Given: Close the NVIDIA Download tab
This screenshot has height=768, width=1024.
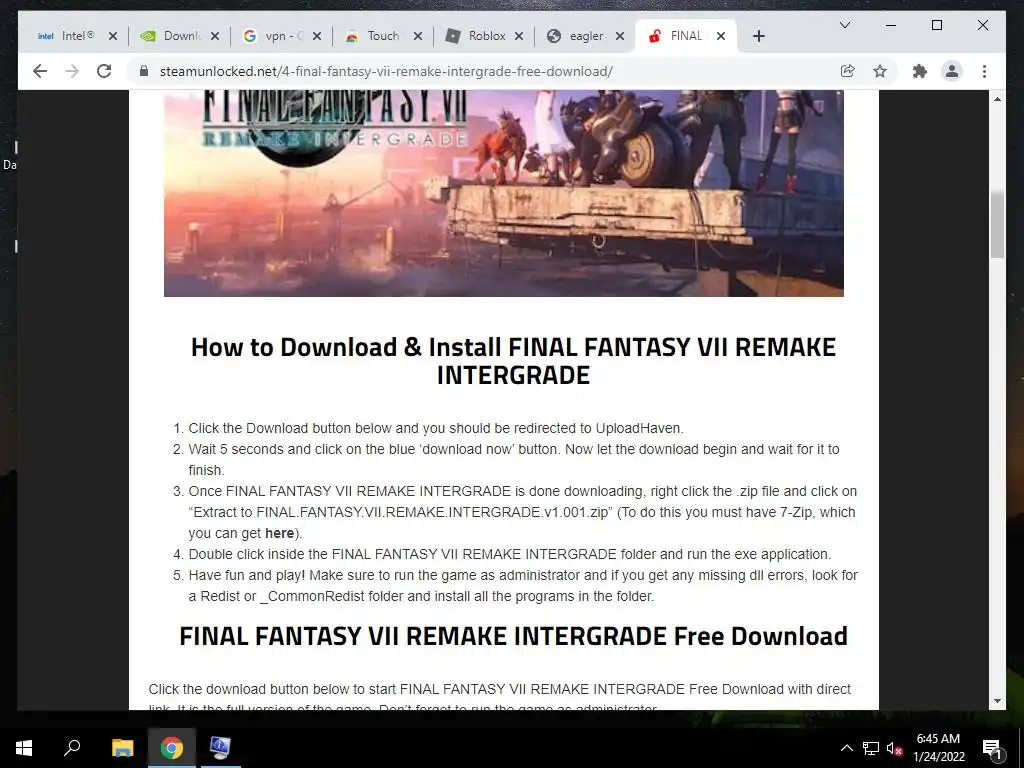Looking at the screenshot, I should tap(215, 36).
